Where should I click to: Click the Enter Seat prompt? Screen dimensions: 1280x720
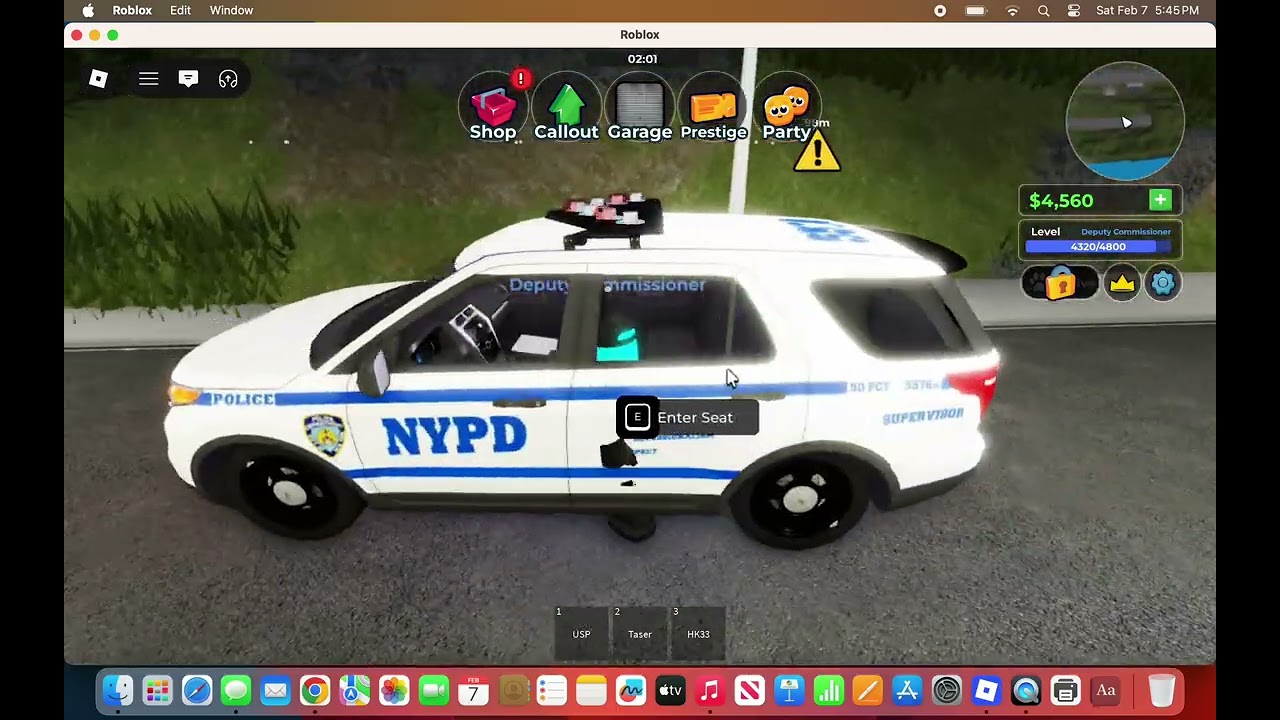point(687,417)
